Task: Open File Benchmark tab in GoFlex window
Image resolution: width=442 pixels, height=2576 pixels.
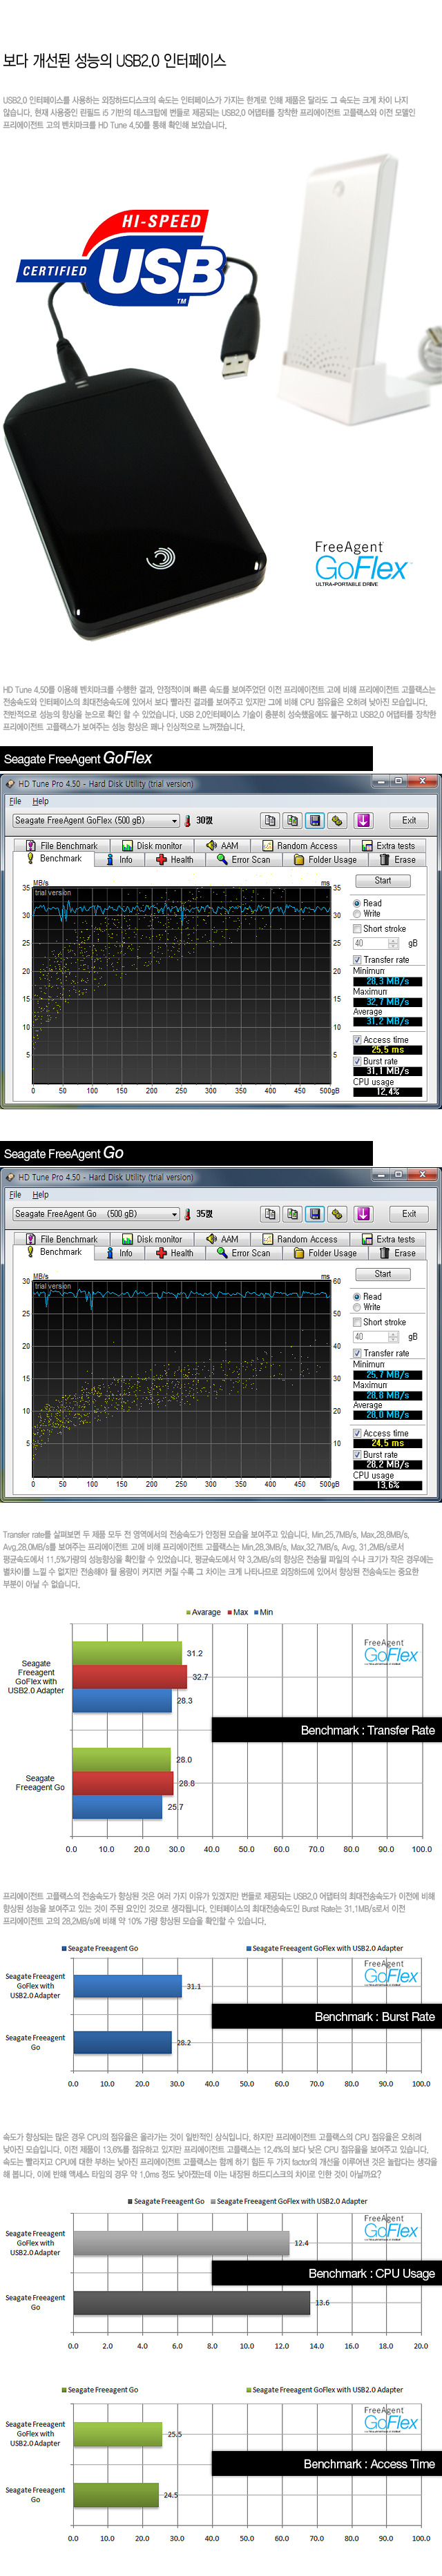Action: 62,846
